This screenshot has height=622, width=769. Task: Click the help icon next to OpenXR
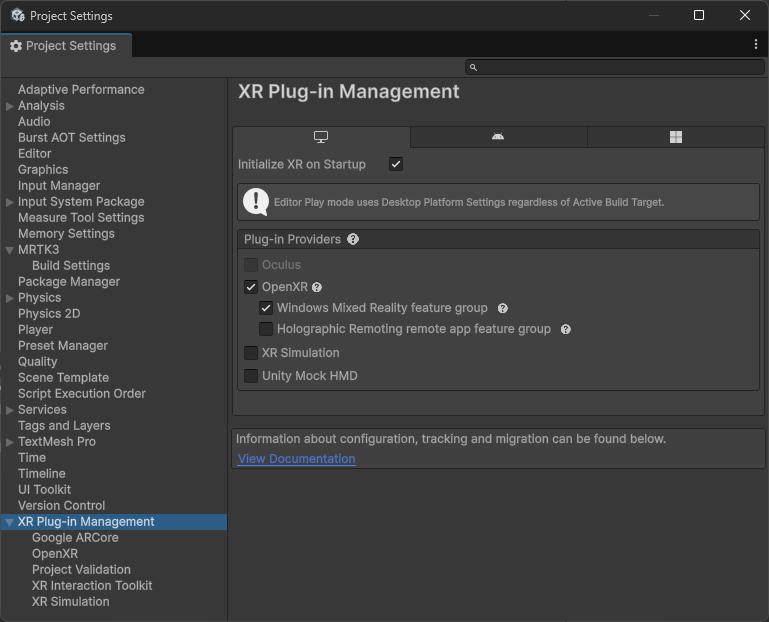tap(317, 288)
